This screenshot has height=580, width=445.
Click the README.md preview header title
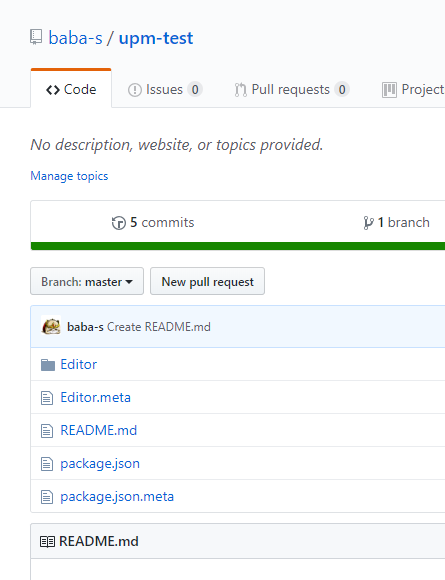[99, 541]
